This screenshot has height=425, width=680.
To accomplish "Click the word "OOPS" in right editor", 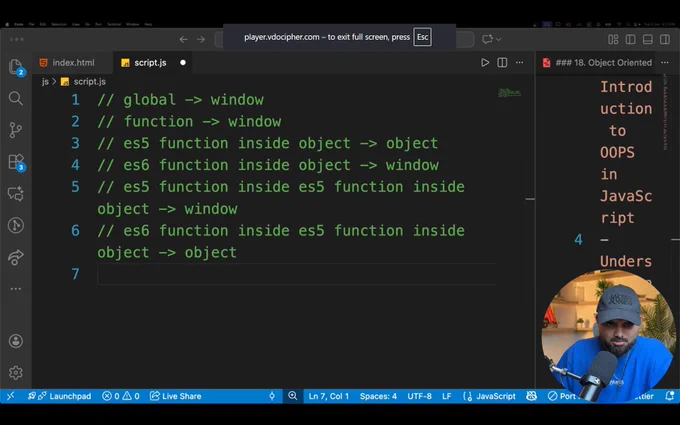I will 617,153.
